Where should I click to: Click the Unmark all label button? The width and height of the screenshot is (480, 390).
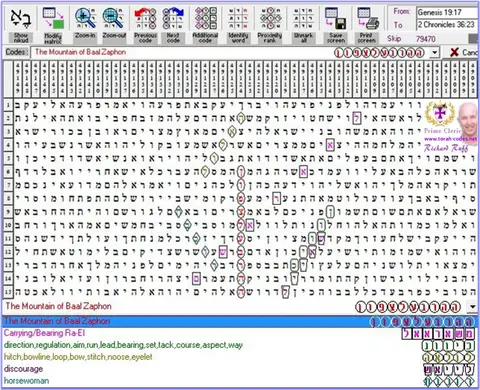pyautogui.click(x=303, y=38)
